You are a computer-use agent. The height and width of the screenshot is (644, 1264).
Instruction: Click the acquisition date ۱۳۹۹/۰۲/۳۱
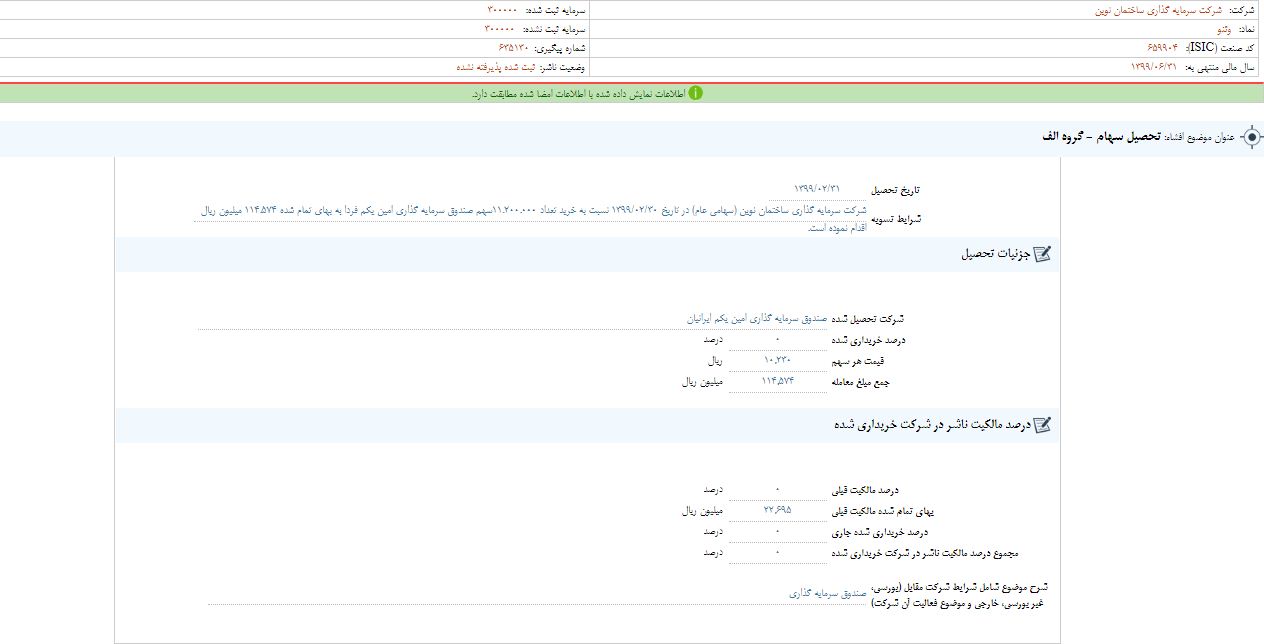[818, 189]
